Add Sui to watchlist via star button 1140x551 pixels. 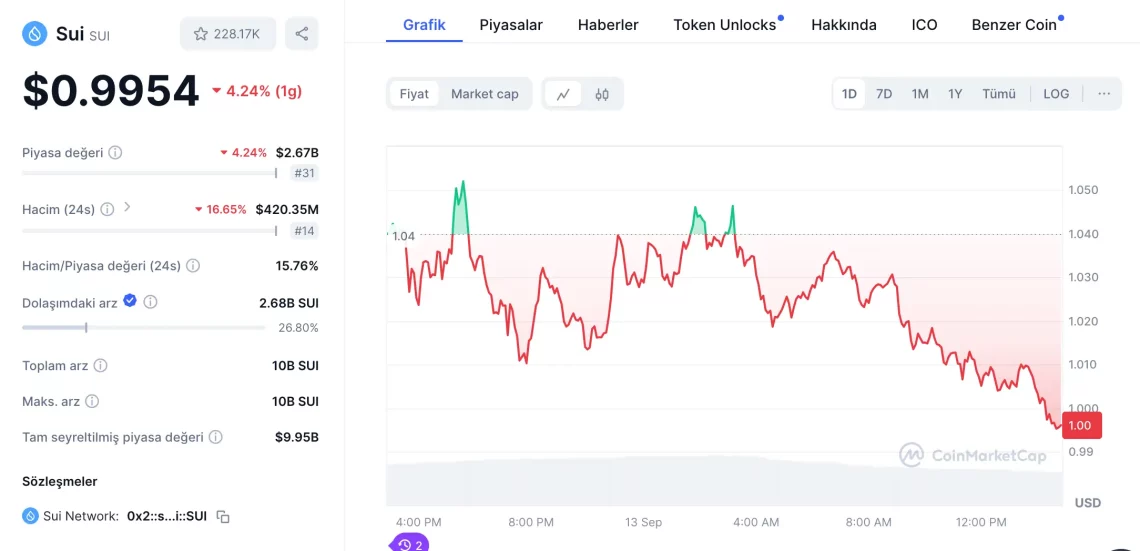pyautogui.click(x=228, y=33)
